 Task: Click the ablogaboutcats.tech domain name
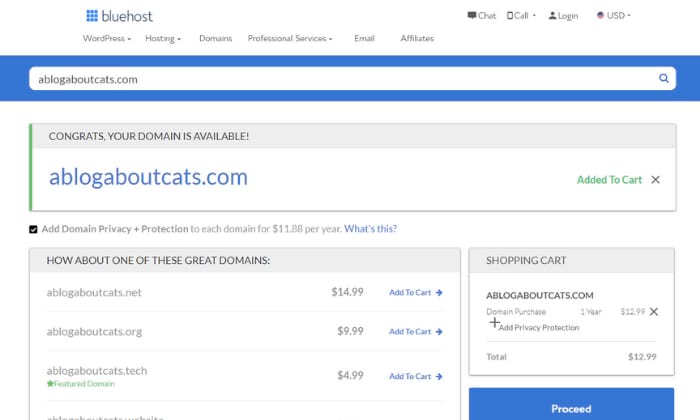point(97,371)
